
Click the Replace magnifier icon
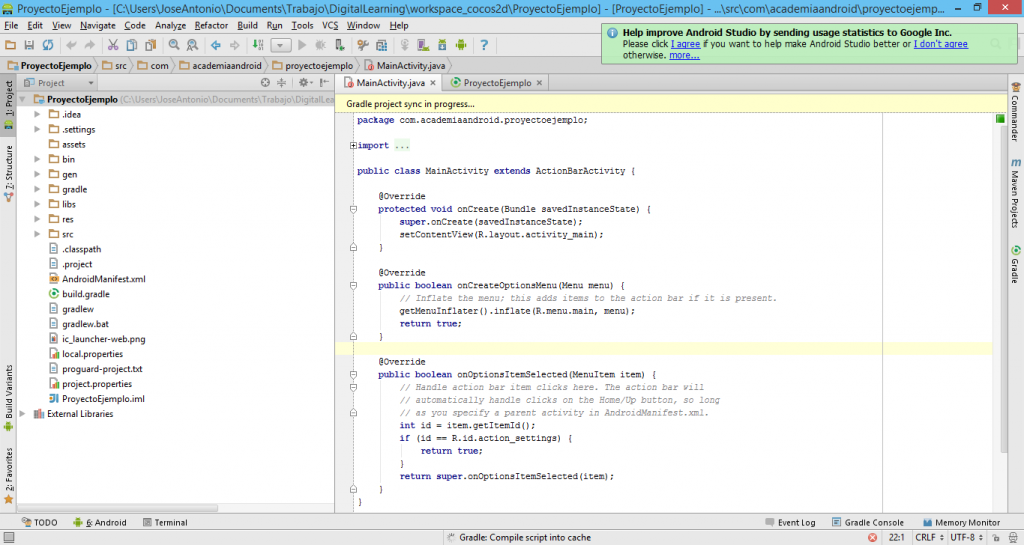(x=193, y=45)
